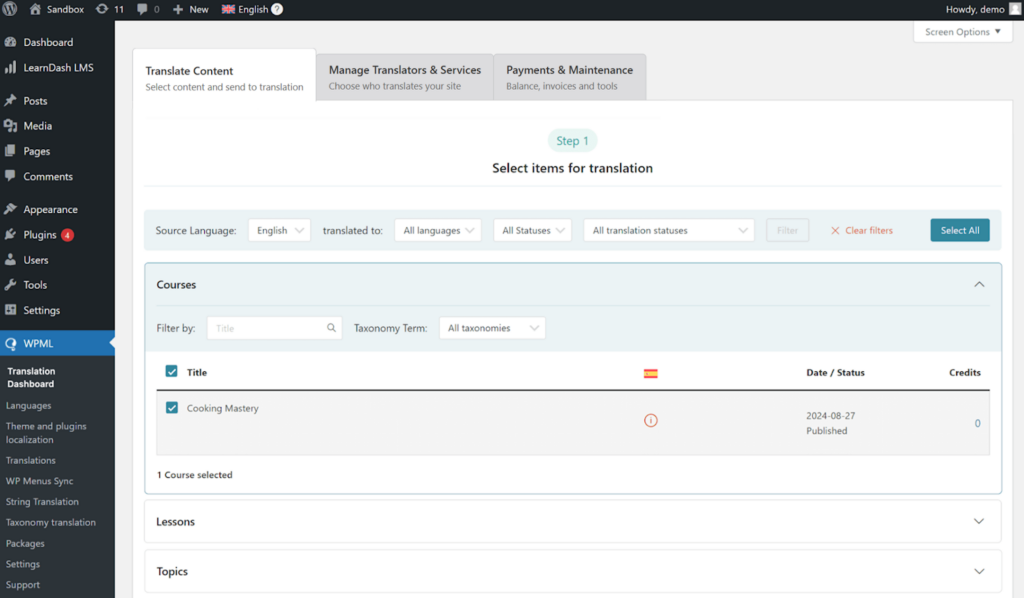The image size is (1024, 598).
Task: Click the UK flag language icon
Action: (x=228, y=9)
